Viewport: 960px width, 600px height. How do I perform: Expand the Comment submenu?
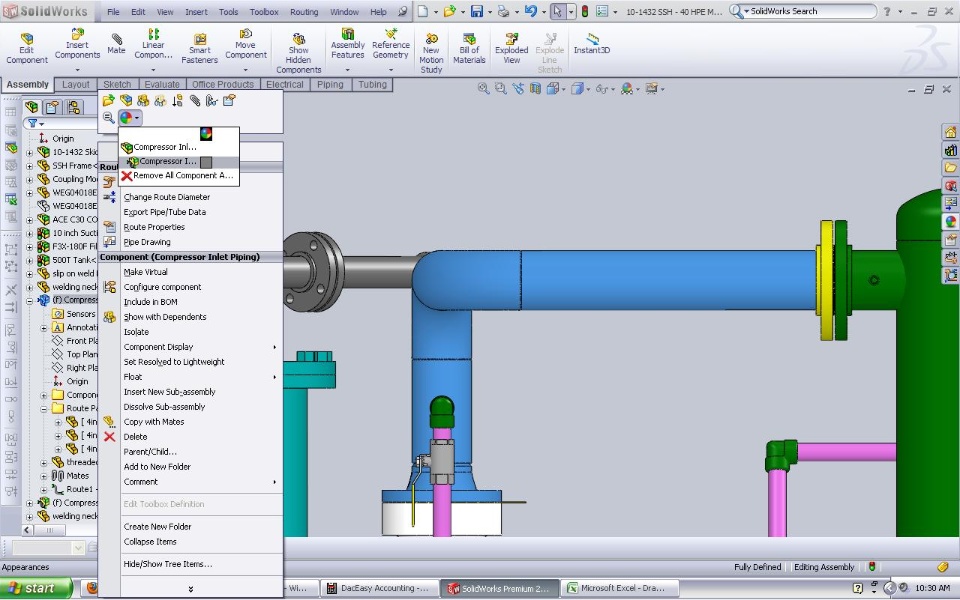click(x=274, y=482)
